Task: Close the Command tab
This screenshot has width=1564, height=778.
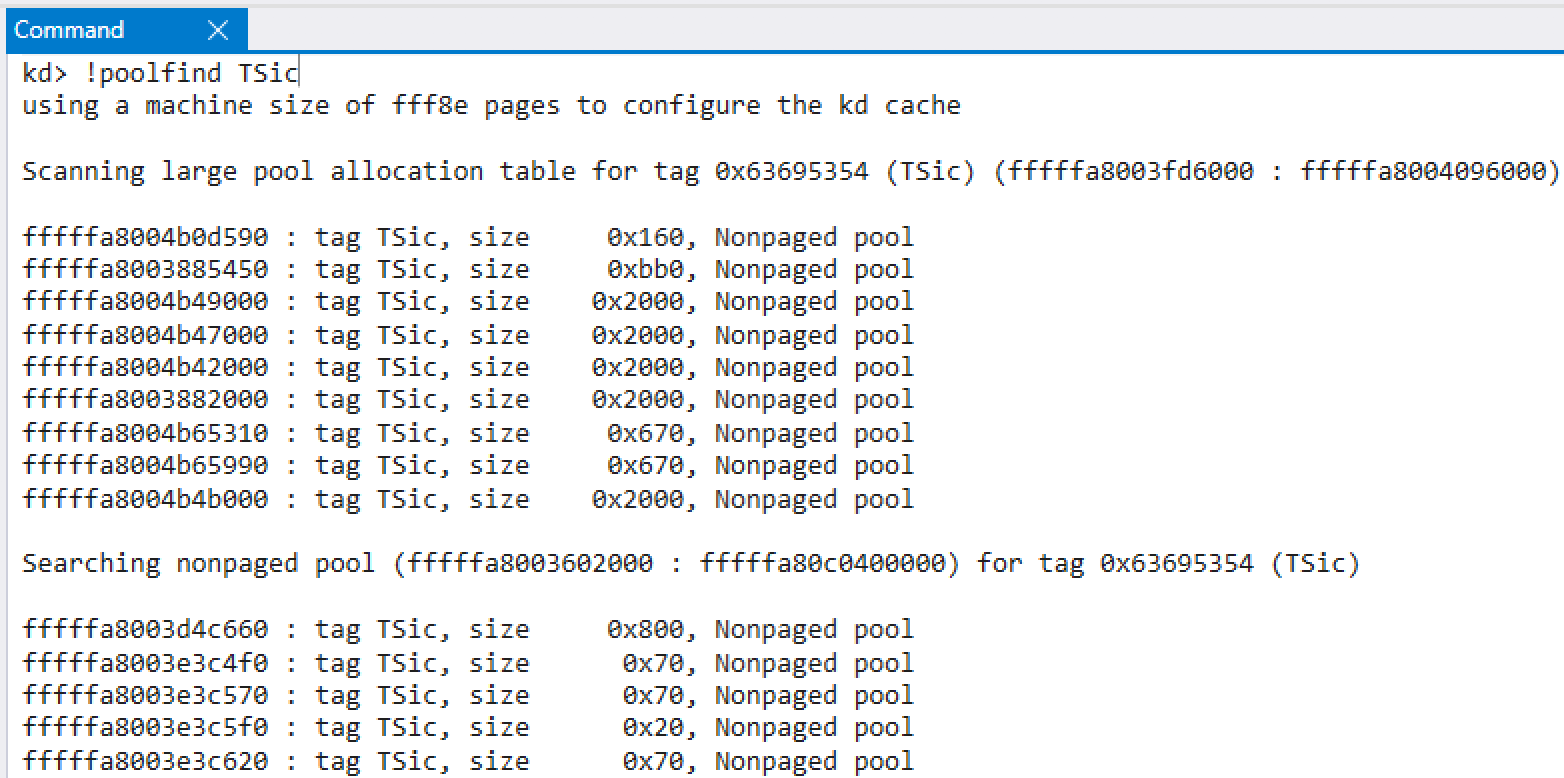Action: click(217, 30)
